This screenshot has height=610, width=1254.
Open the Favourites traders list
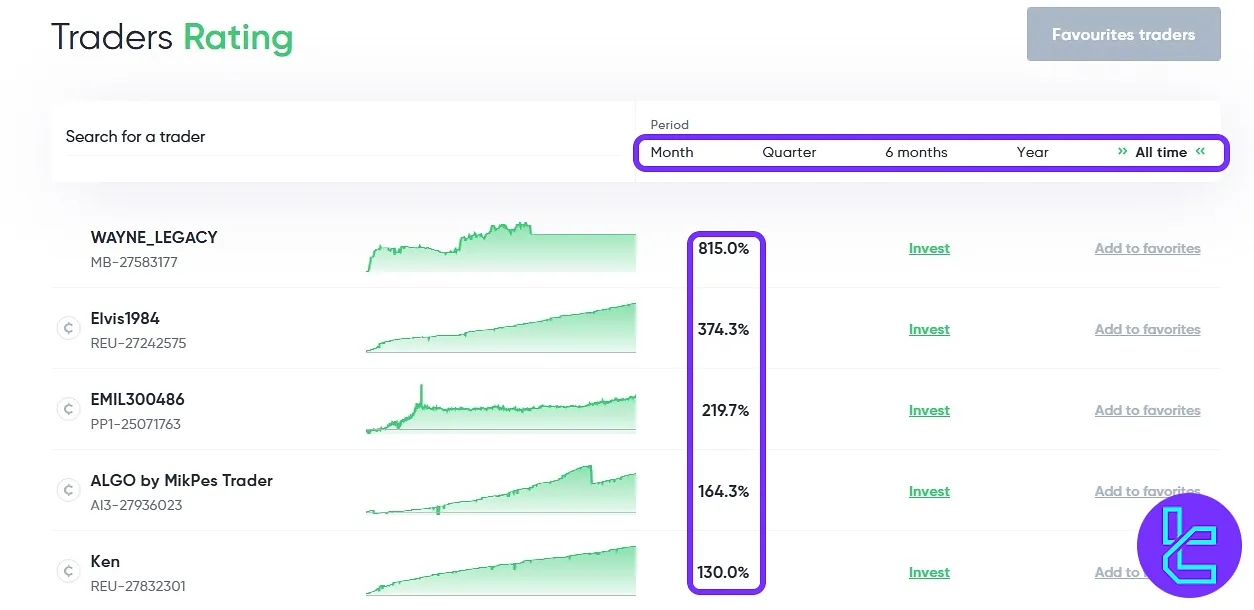coord(1123,34)
